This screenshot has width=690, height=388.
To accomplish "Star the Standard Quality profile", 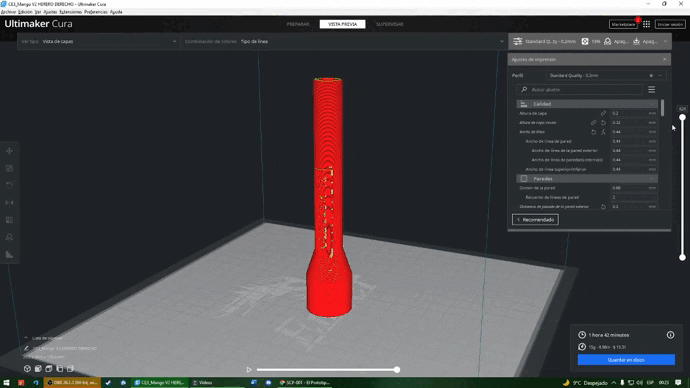I will (651, 76).
